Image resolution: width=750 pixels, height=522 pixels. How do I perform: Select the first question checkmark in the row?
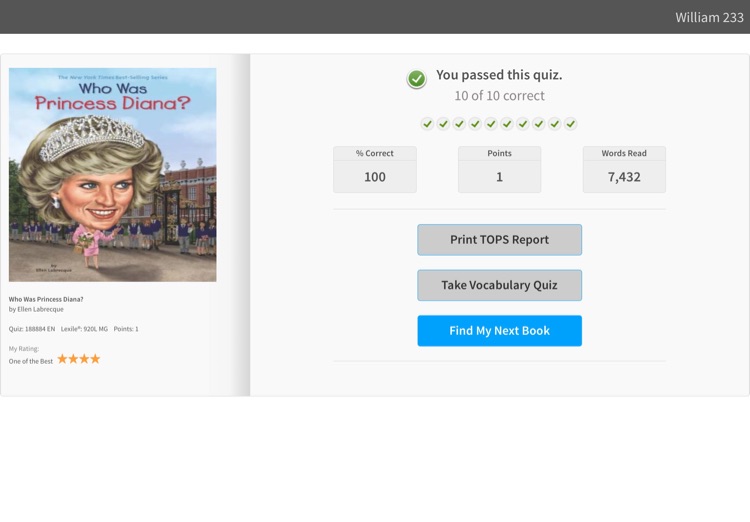pyautogui.click(x=427, y=124)
